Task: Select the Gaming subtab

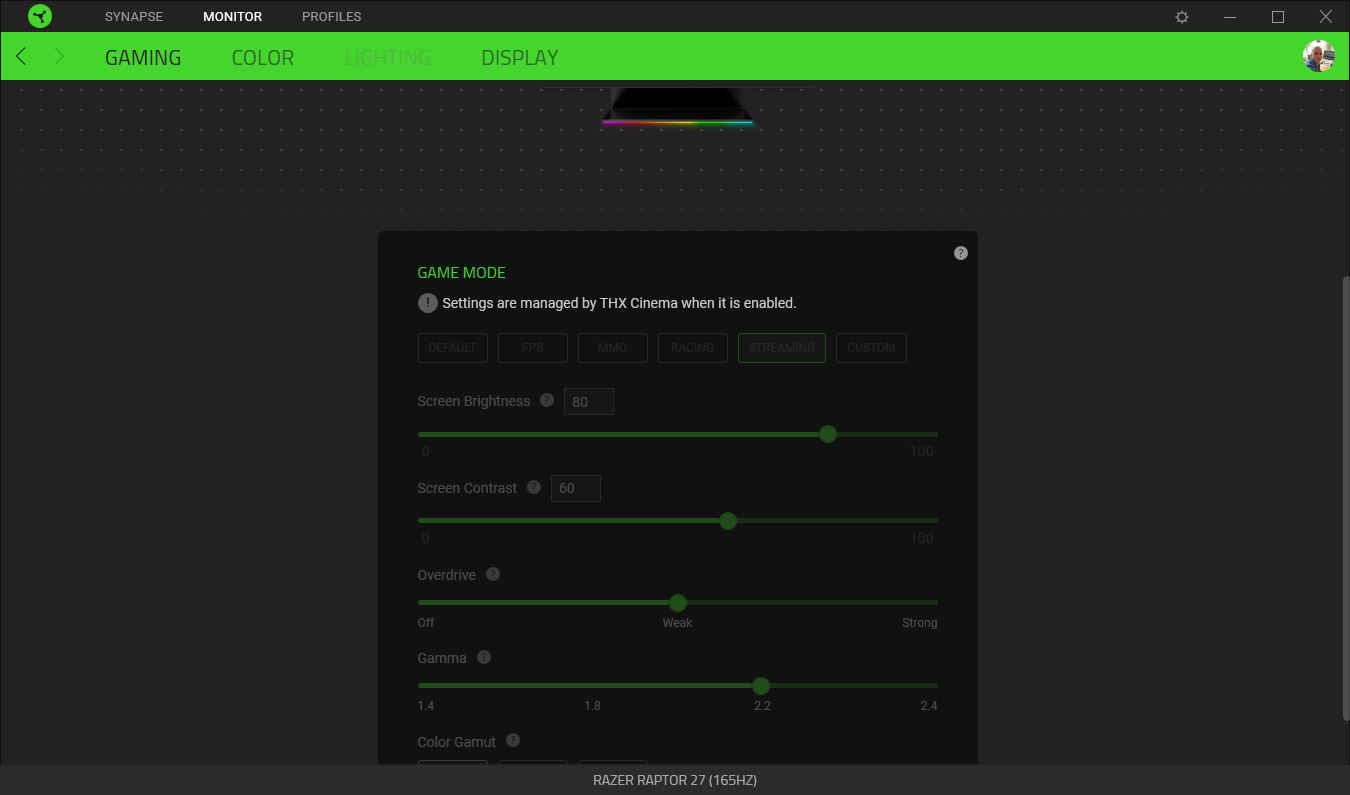Action: tap(143, 57)
